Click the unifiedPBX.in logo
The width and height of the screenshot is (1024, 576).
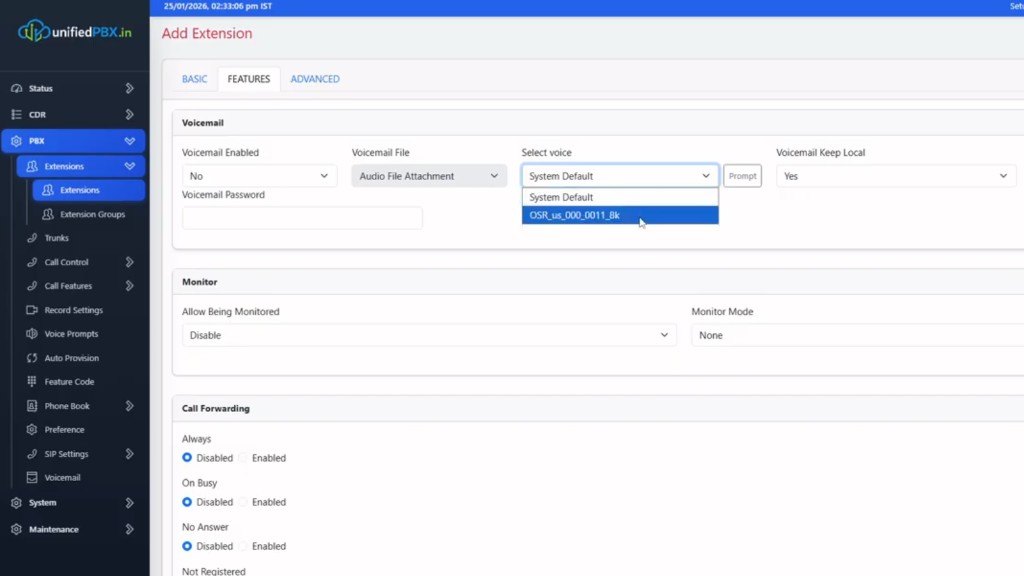pyautogui.click(x=74, y=31)
